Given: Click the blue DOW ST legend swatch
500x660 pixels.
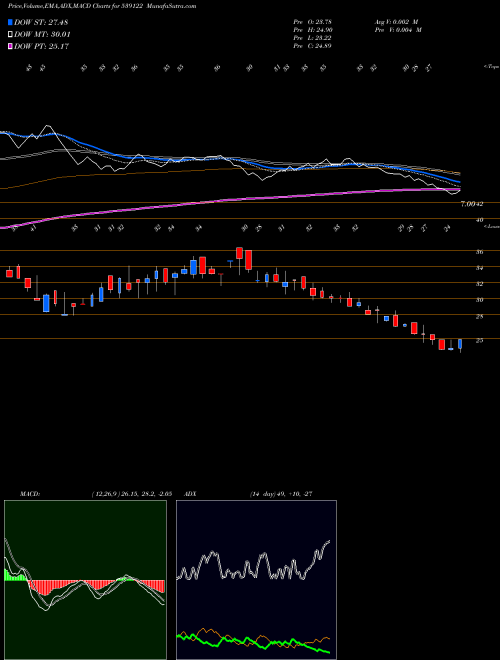Looking at the screenshot, I should coord(10,22).
